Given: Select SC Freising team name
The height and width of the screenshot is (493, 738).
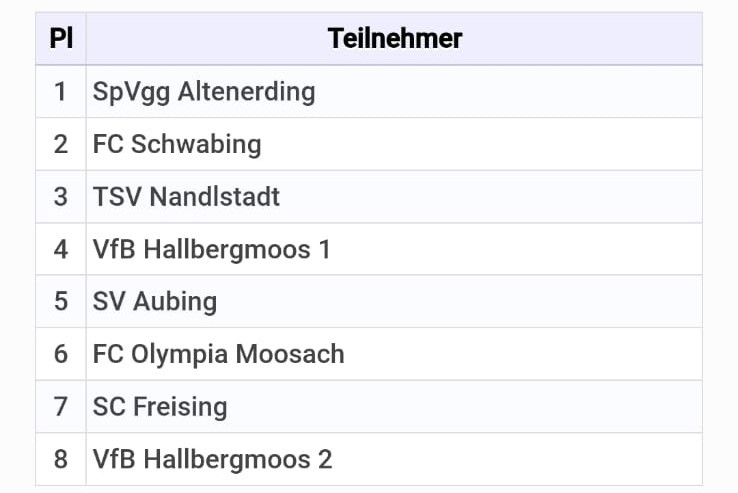Looking at the screenshot, I should click(x=160, y=407).
